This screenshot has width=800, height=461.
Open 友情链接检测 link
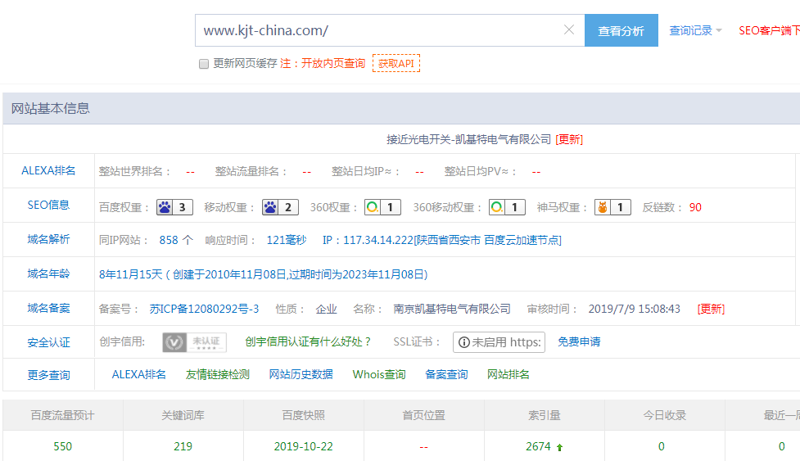click(217, 374)
